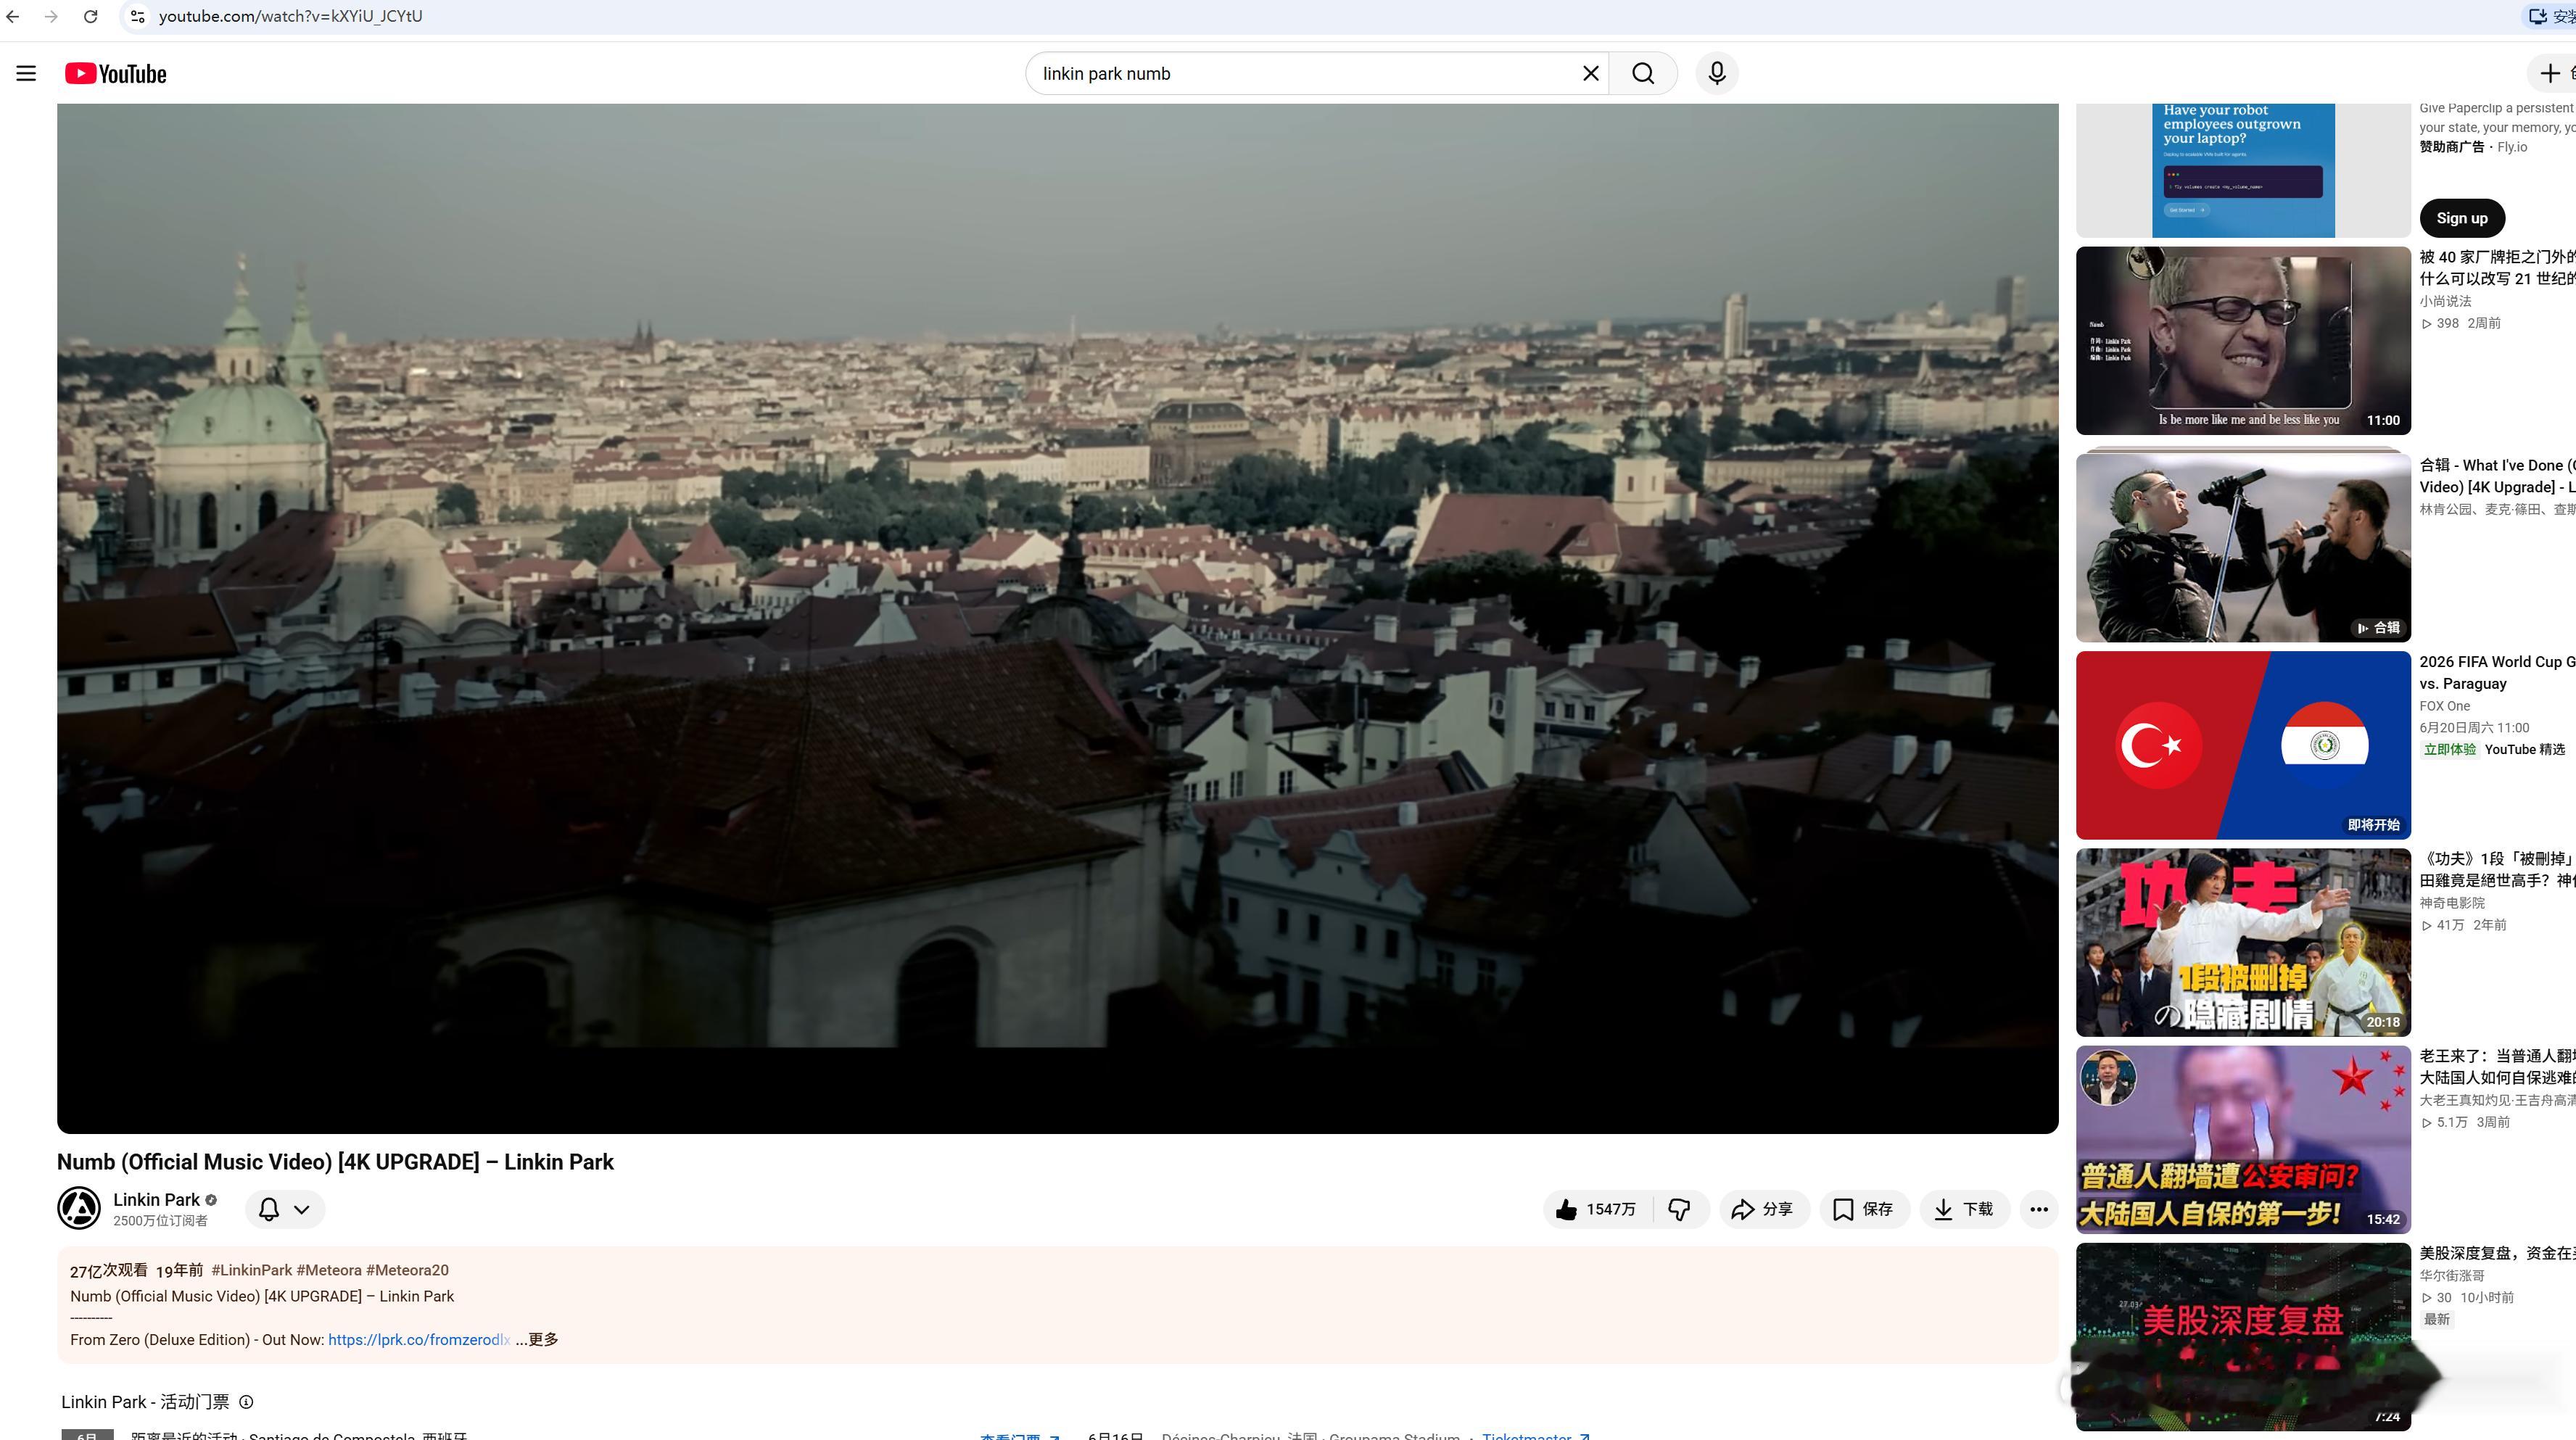Download the video via 下载
Screen dimensions: 2576x1440
pos(1964,1209)
